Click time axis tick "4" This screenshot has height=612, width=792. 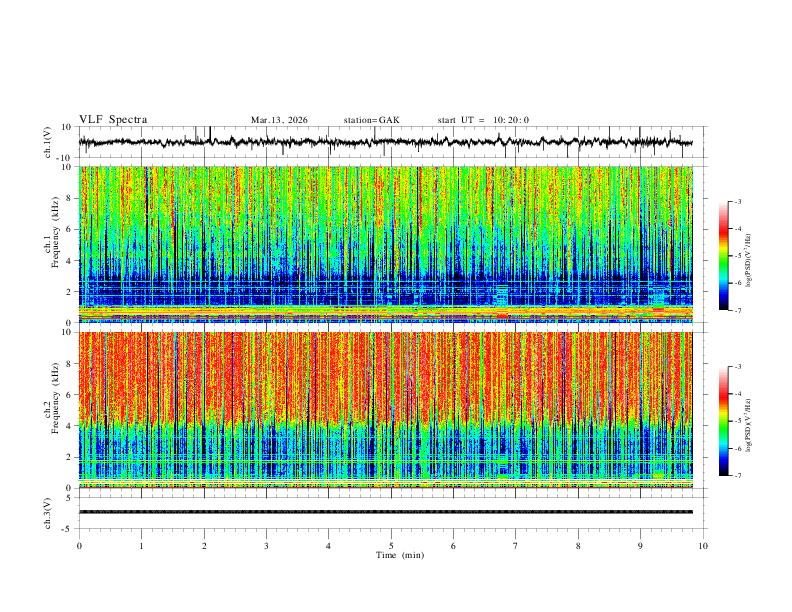(x=329, y=546)
